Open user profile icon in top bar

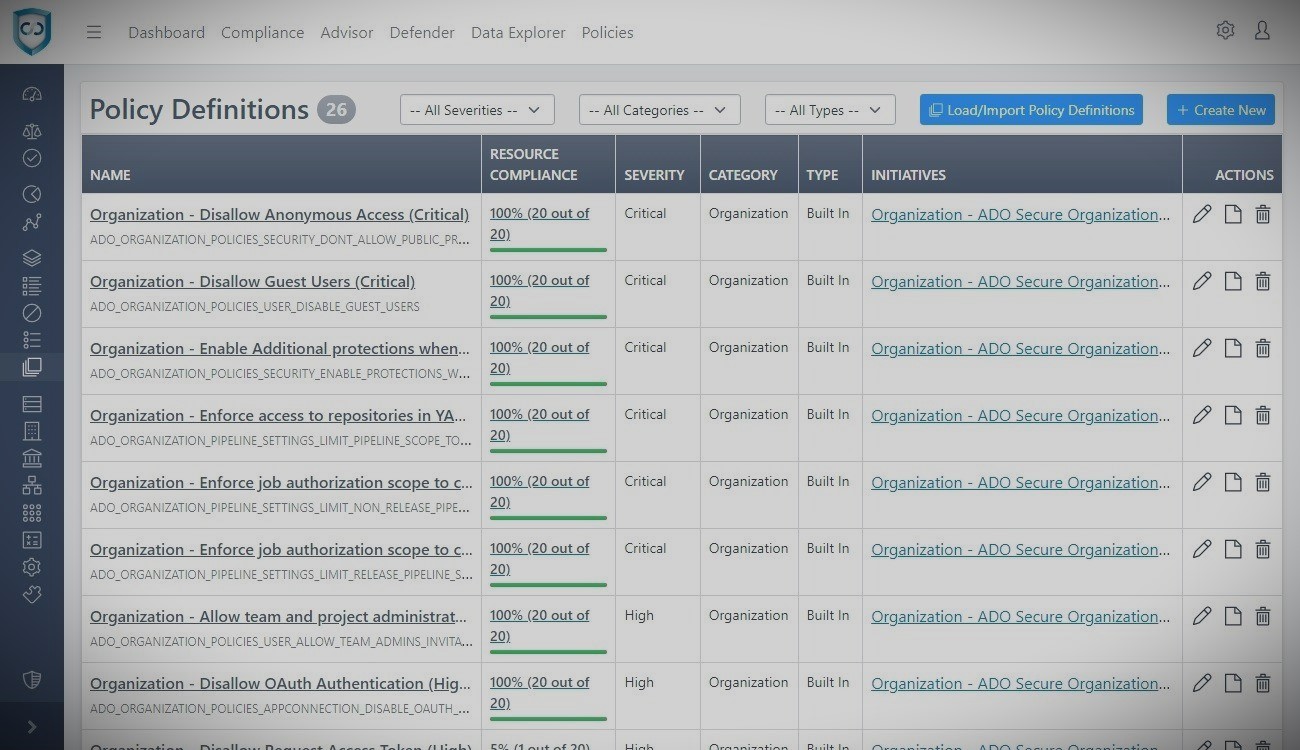1262,31
